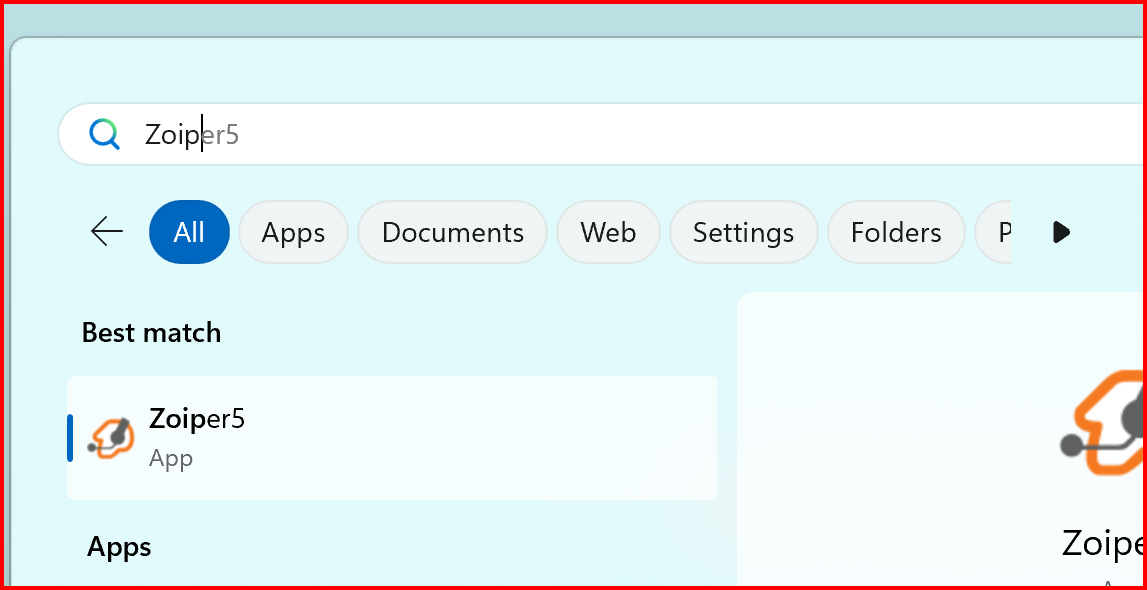The width and height of the screenshot is (1147, 590).
Task: Switch to the Web filter tab
Action: pos(608,232)
